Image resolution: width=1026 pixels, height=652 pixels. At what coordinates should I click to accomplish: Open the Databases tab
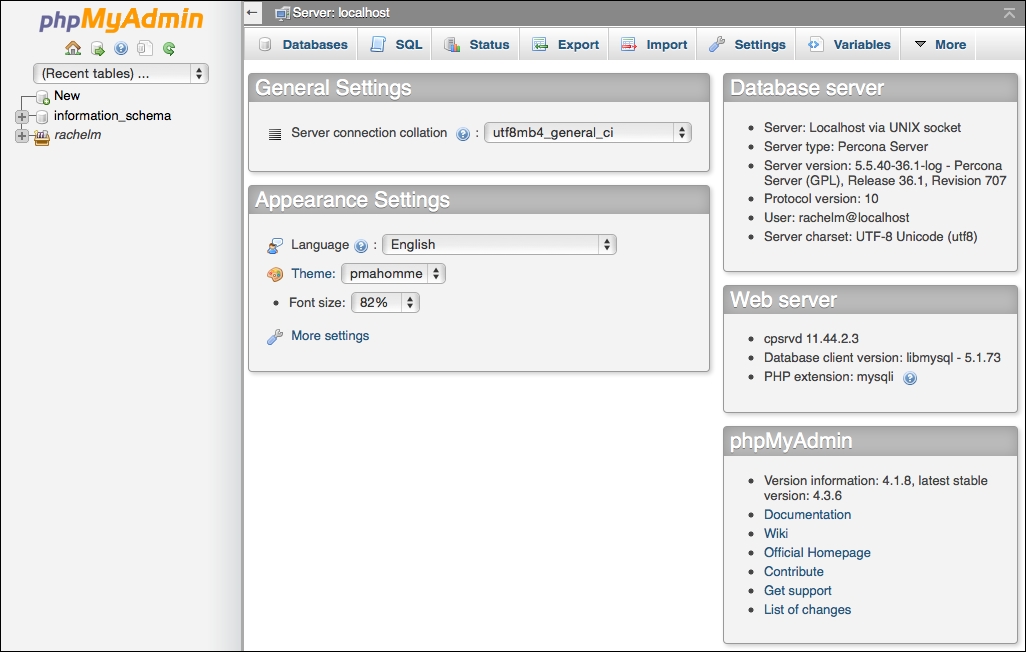click(x=304, y=45)
